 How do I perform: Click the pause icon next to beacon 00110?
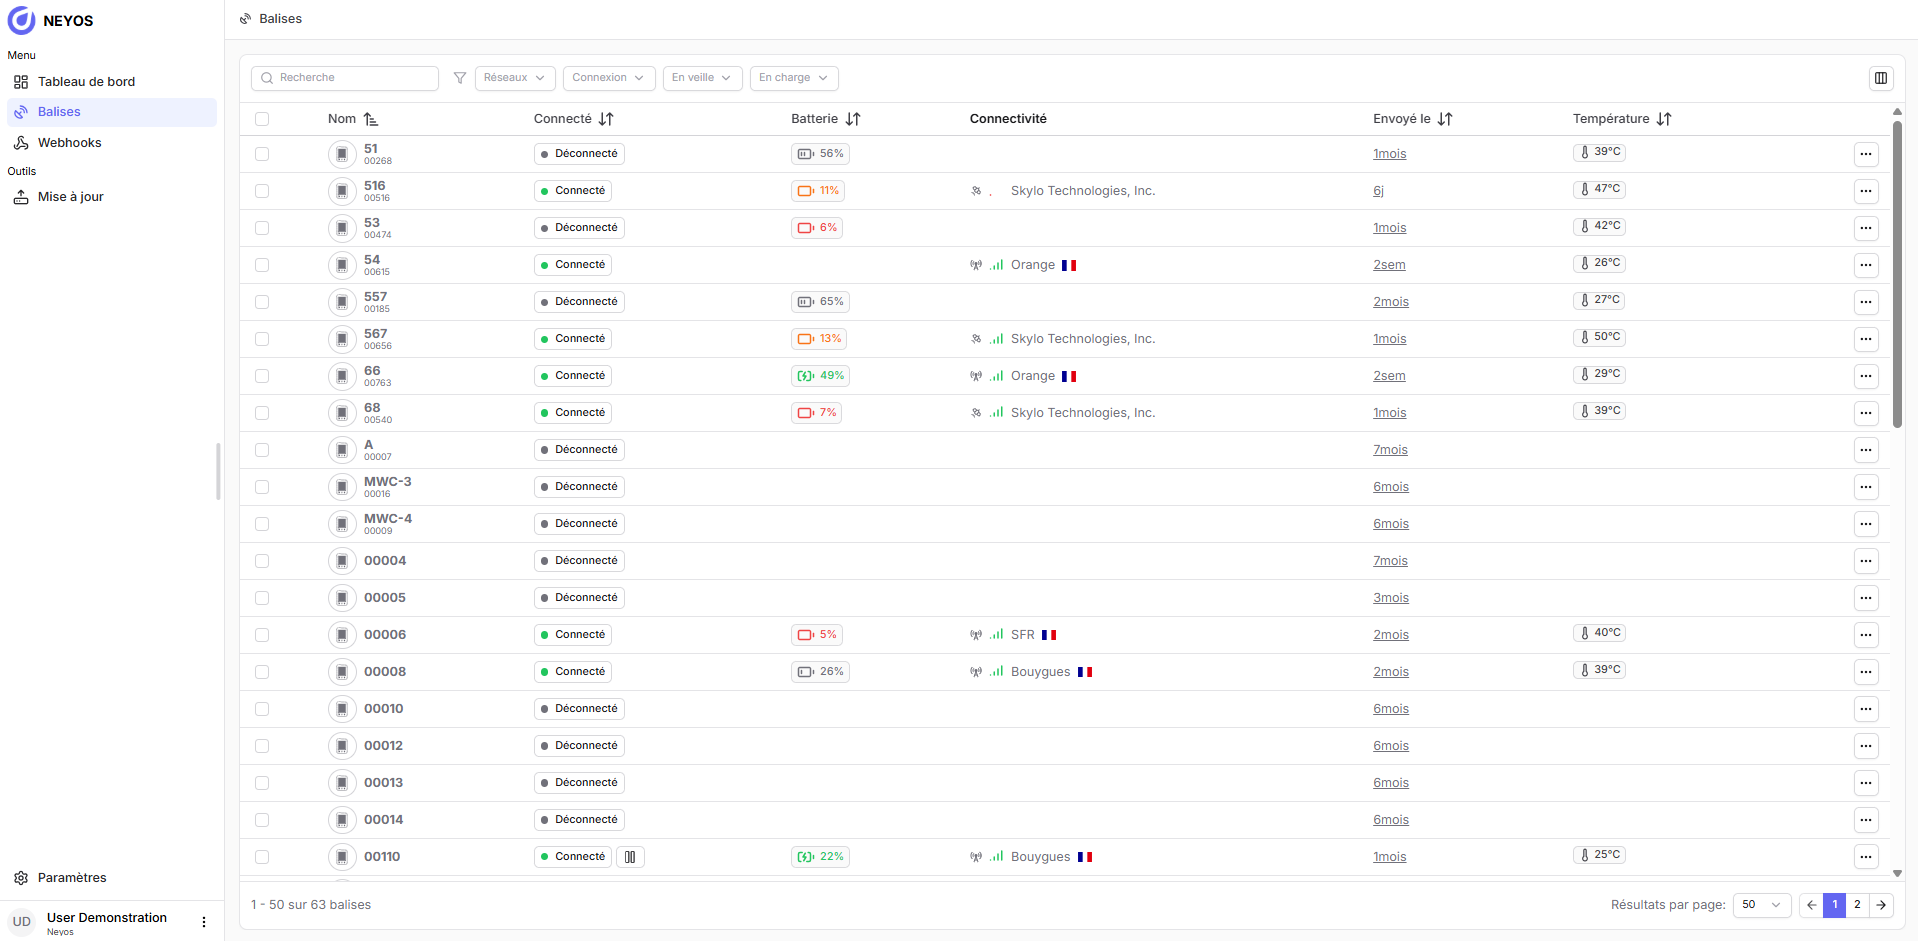point(630,857)
